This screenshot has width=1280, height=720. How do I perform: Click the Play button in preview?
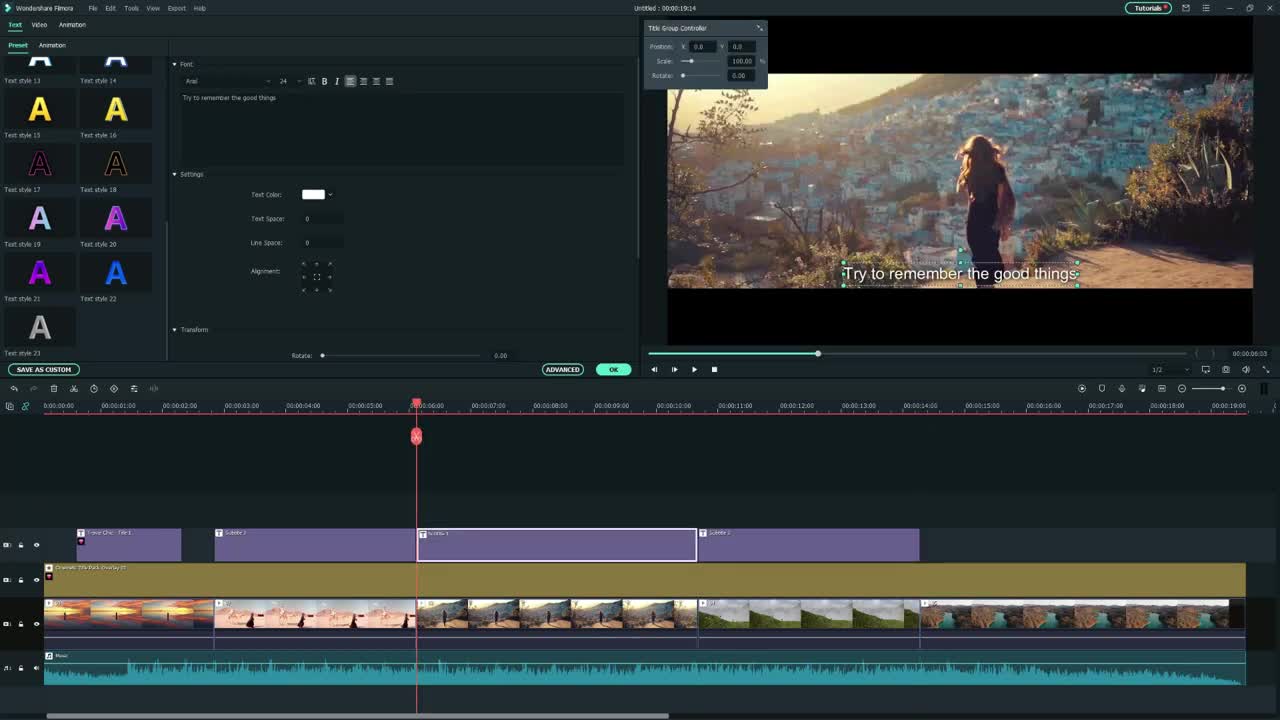[694, 369]
